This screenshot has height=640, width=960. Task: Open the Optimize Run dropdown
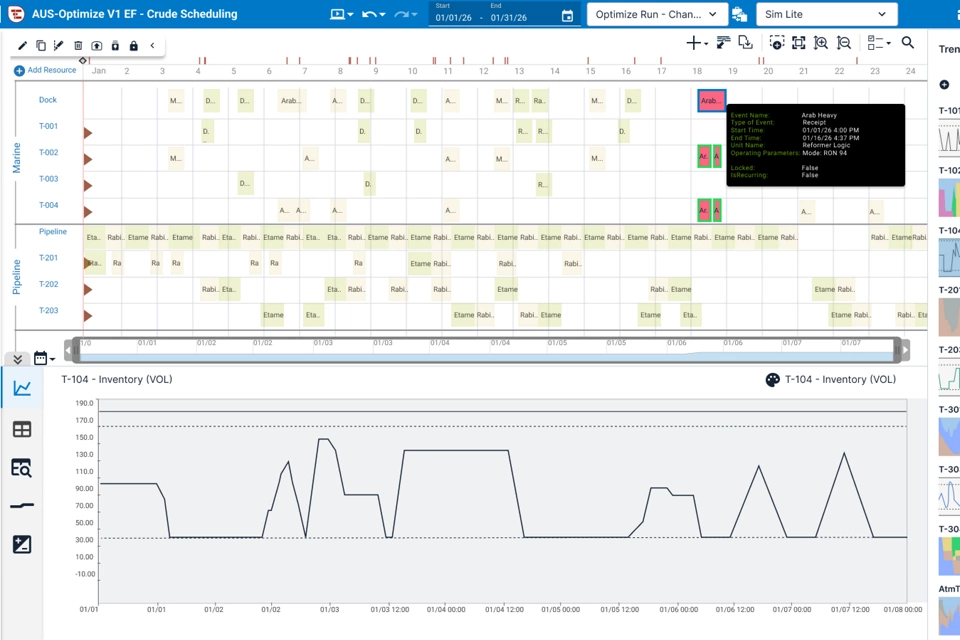pyautogui.click(x=657, y=14)
